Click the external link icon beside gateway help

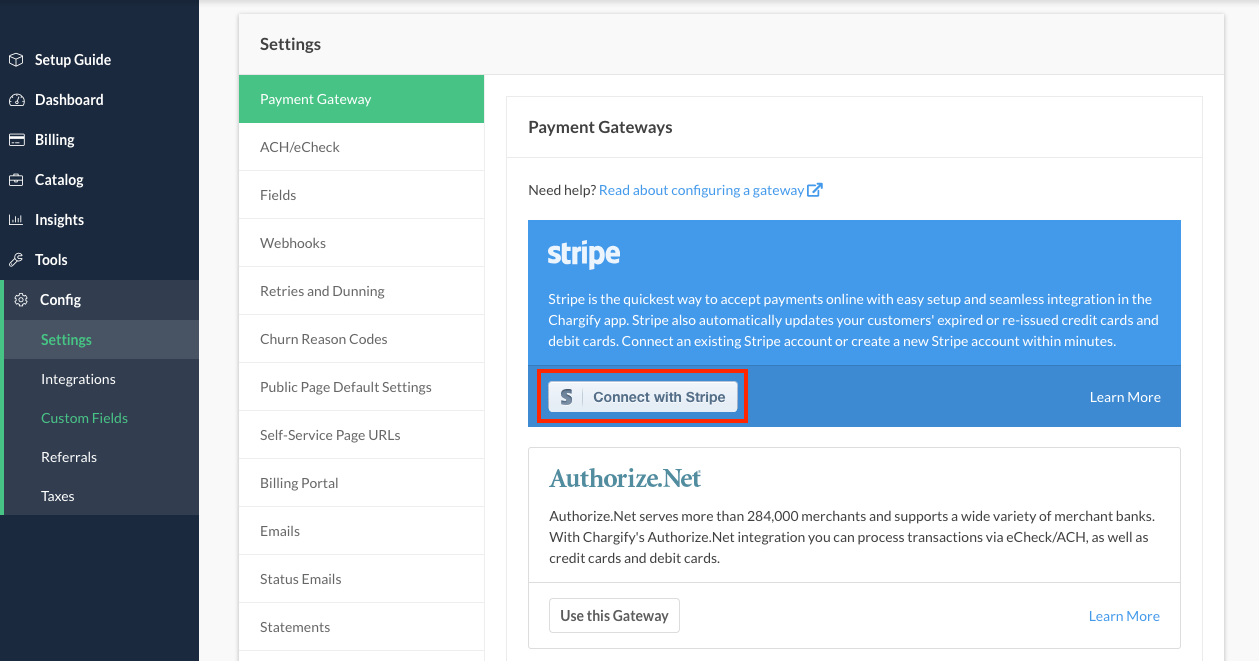pos(815,190)
